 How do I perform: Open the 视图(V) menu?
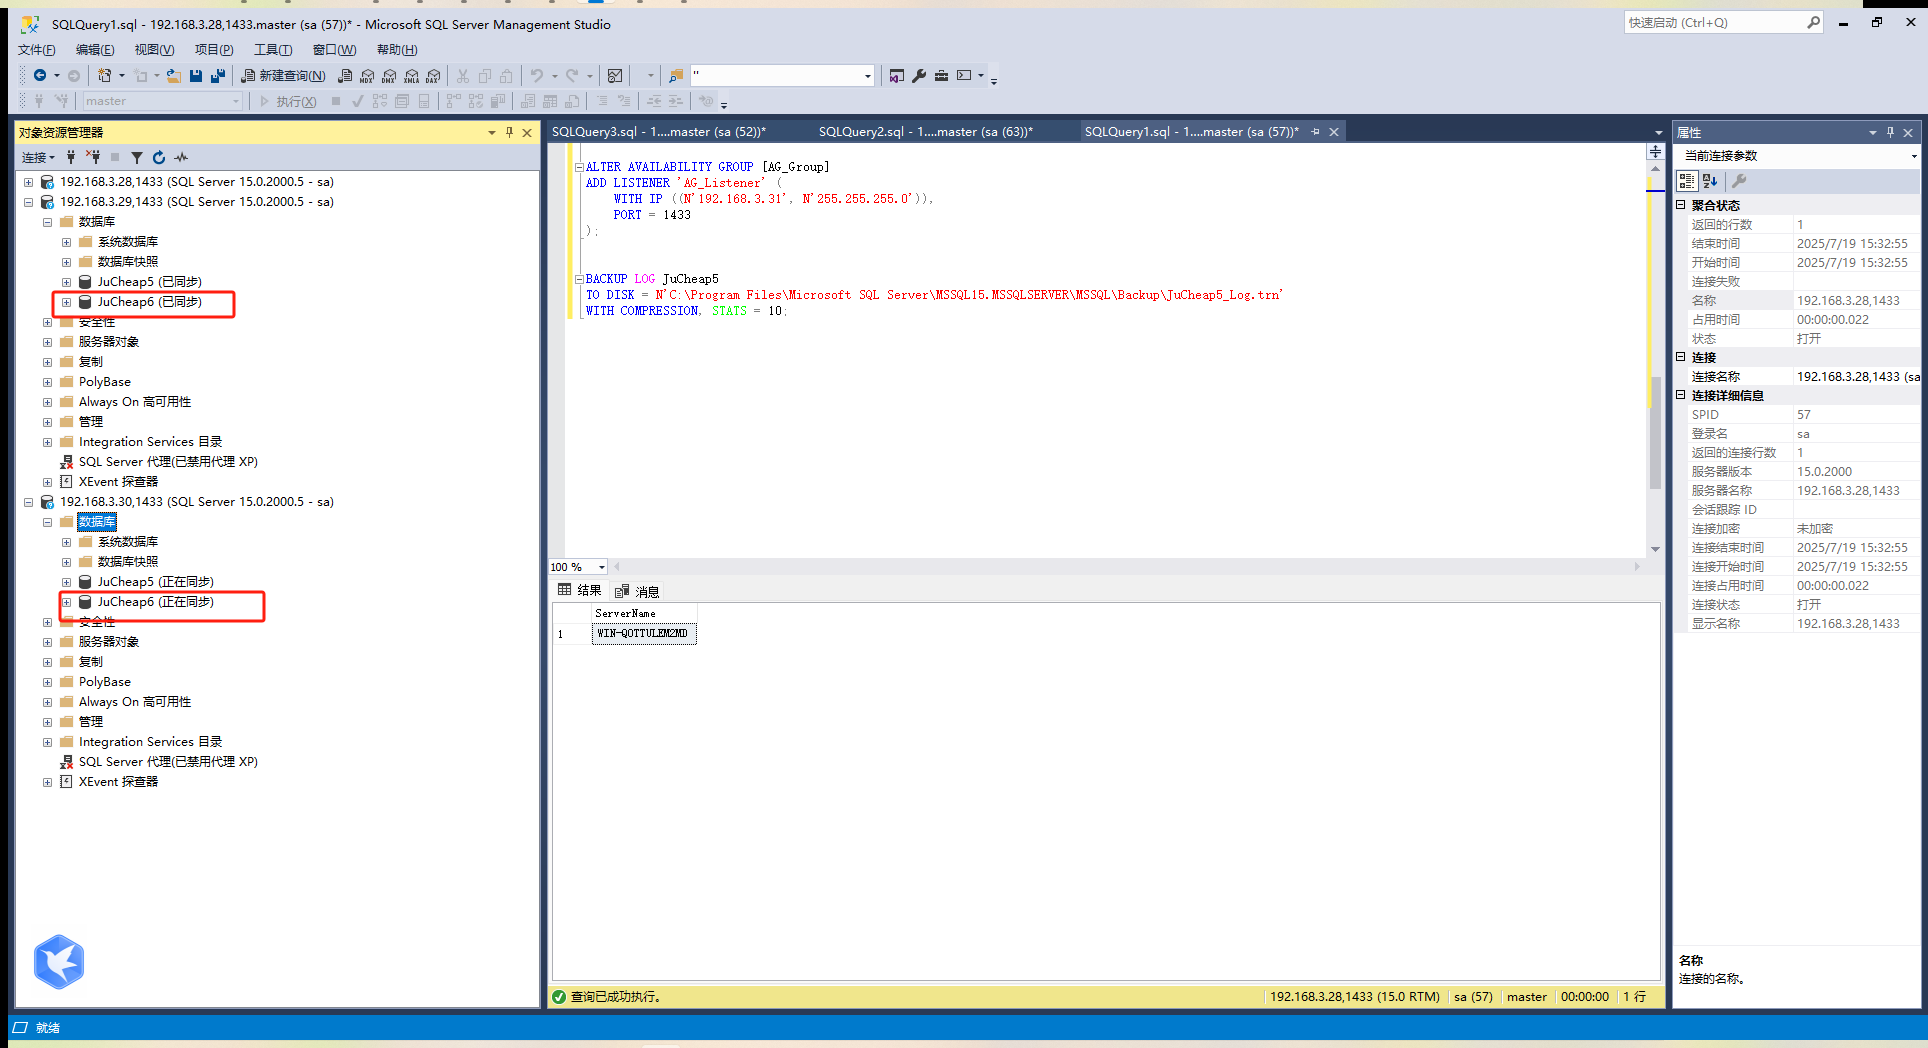click(154, 50)
